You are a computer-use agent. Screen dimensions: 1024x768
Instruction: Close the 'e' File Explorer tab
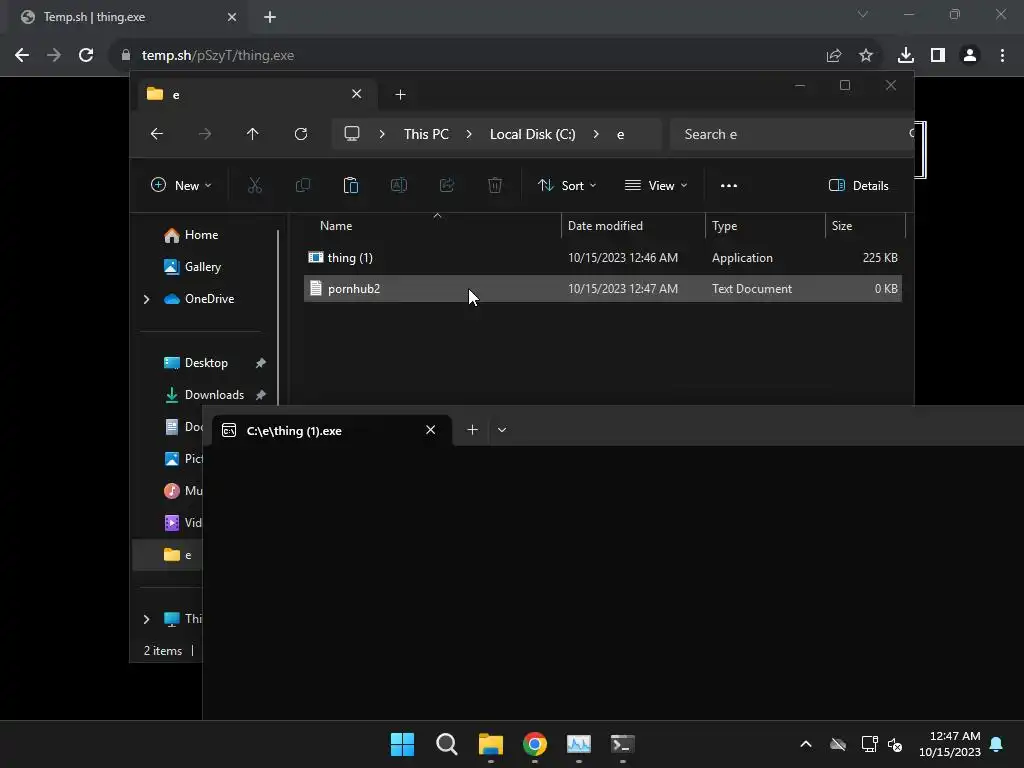point(357,94)
